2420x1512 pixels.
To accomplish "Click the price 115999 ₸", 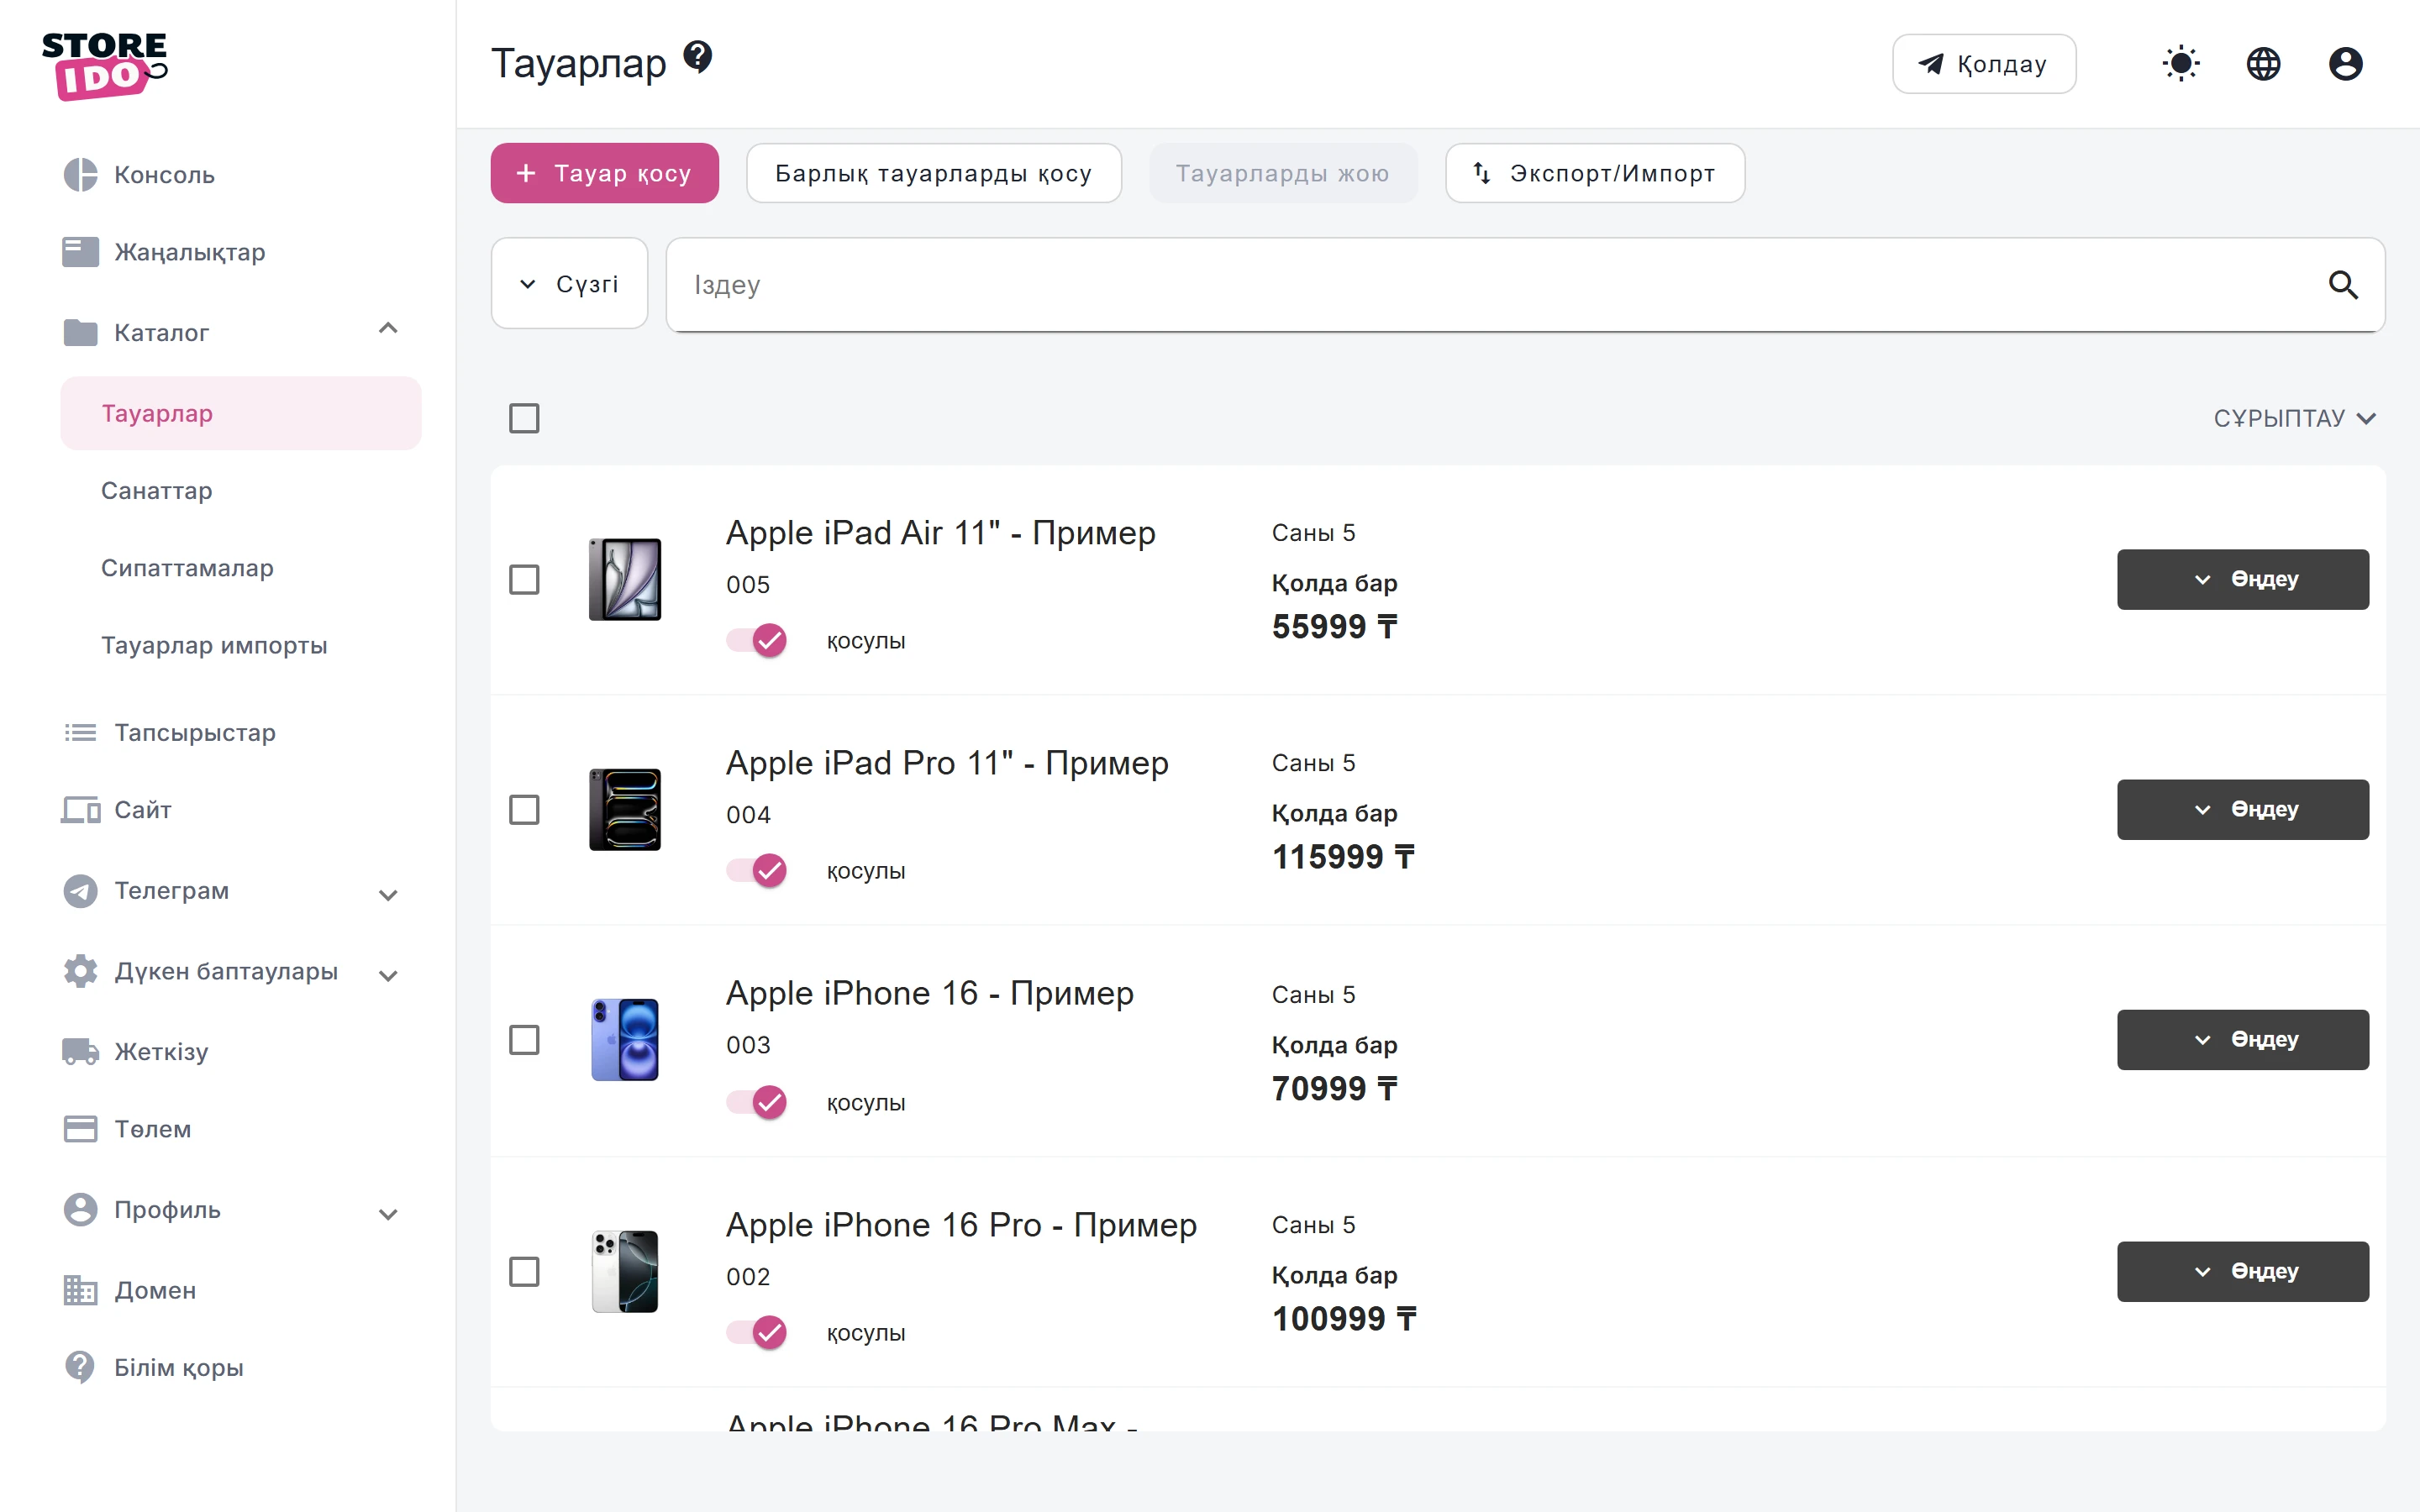I will 1343,857.
